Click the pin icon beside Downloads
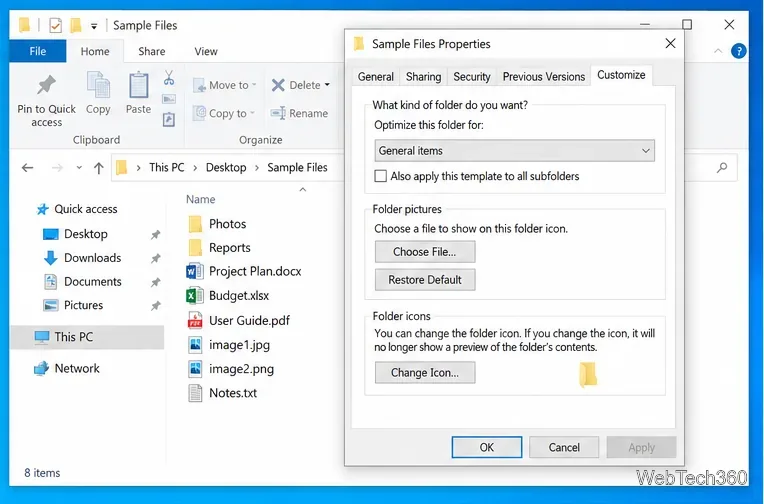This screenshot has width=764, height=504. pos(155,258)
